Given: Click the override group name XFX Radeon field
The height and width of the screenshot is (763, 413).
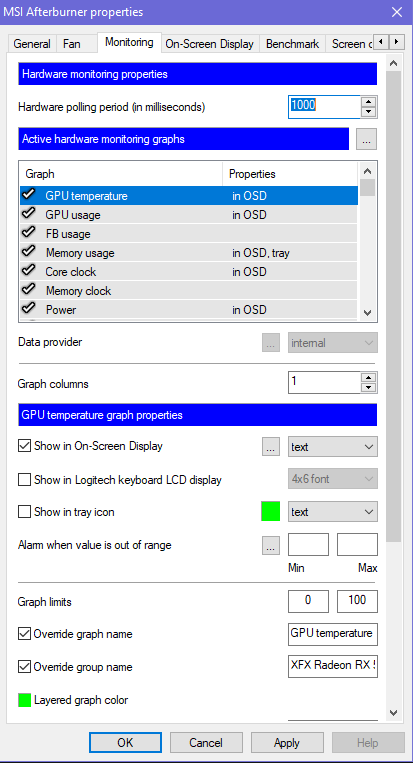Looking at the screenshot, I should pos(333,666).
